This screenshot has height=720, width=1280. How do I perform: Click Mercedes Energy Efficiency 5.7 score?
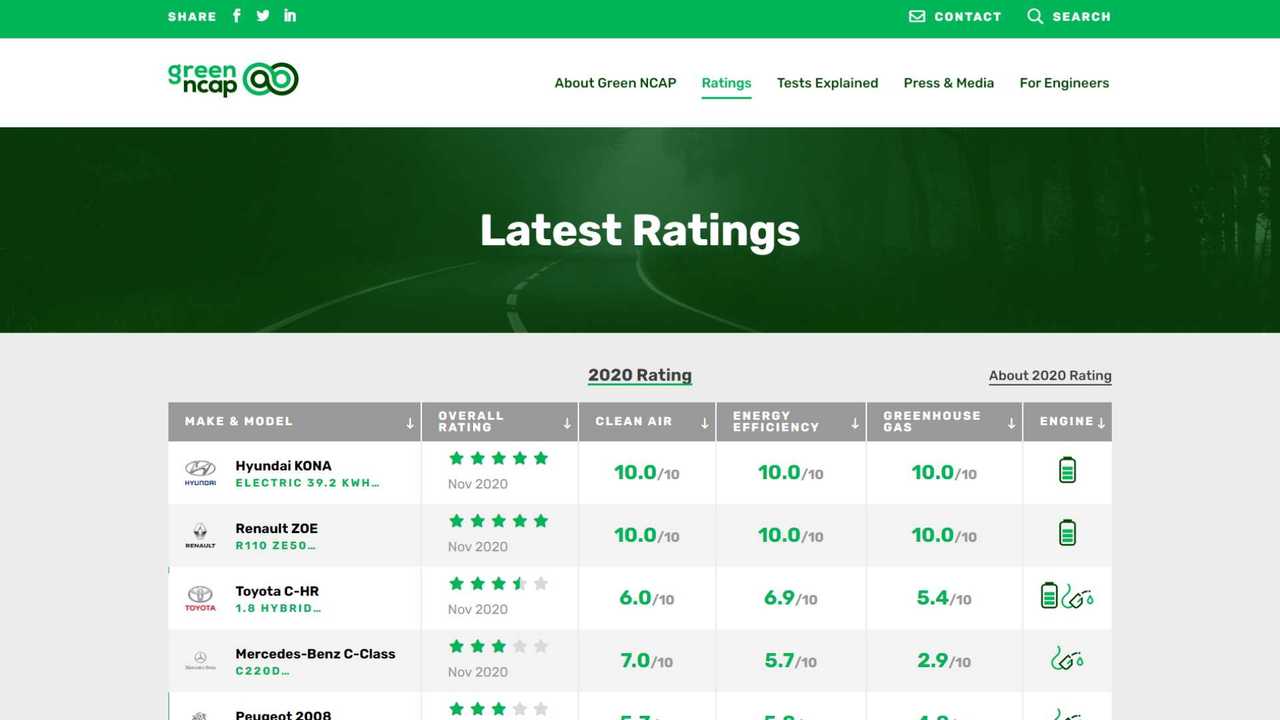791,661
